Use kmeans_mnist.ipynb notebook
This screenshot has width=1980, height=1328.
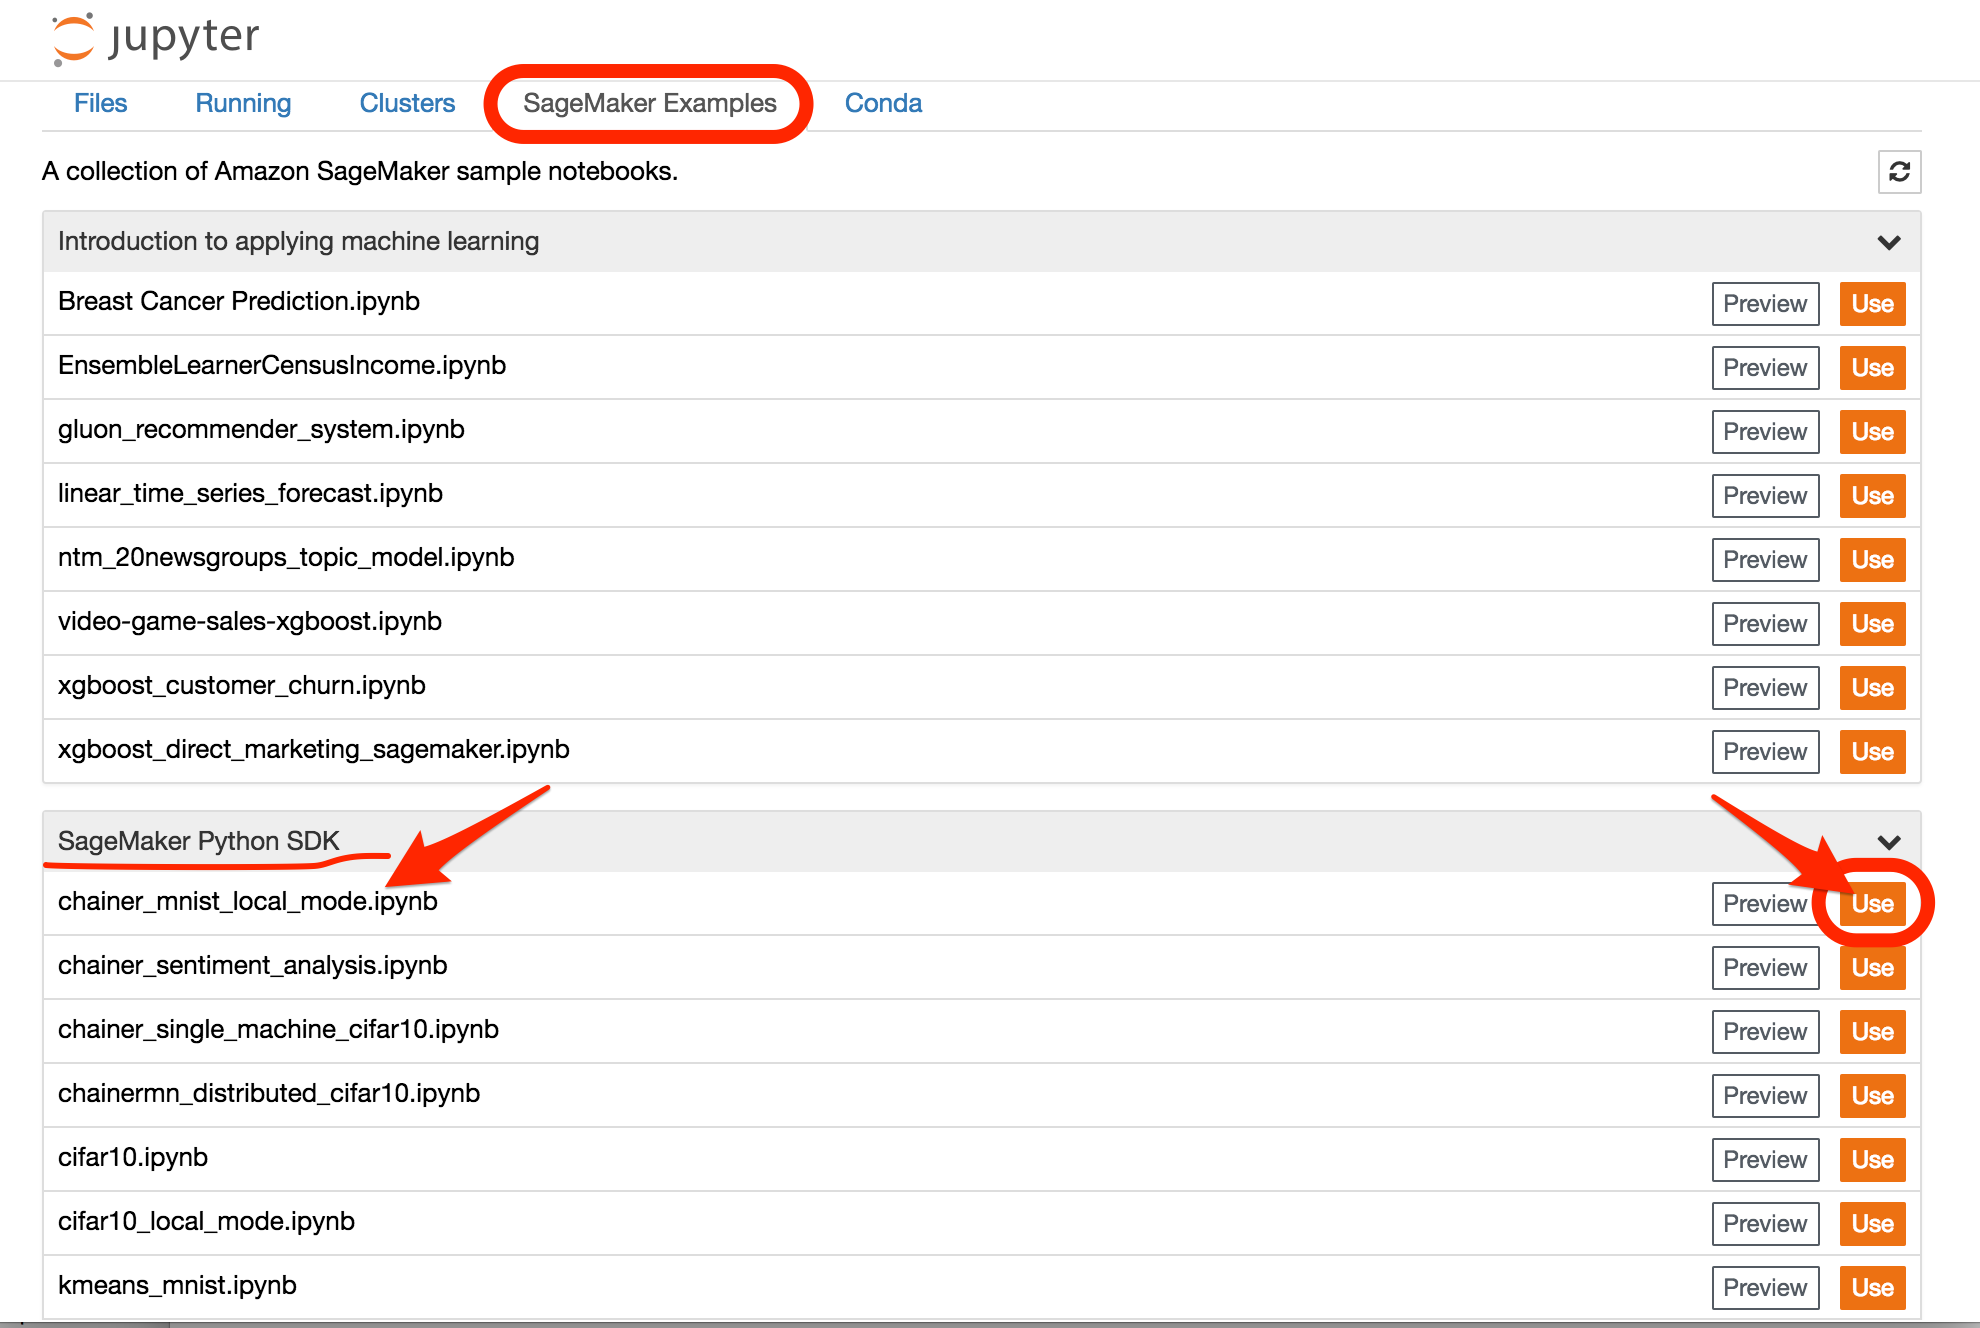pos(1872,1288)
